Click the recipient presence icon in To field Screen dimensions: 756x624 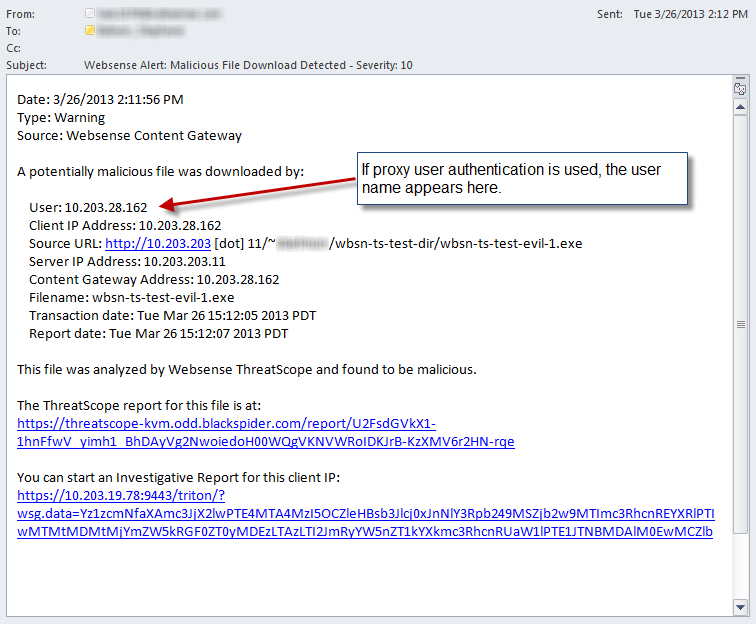point(90,30)
